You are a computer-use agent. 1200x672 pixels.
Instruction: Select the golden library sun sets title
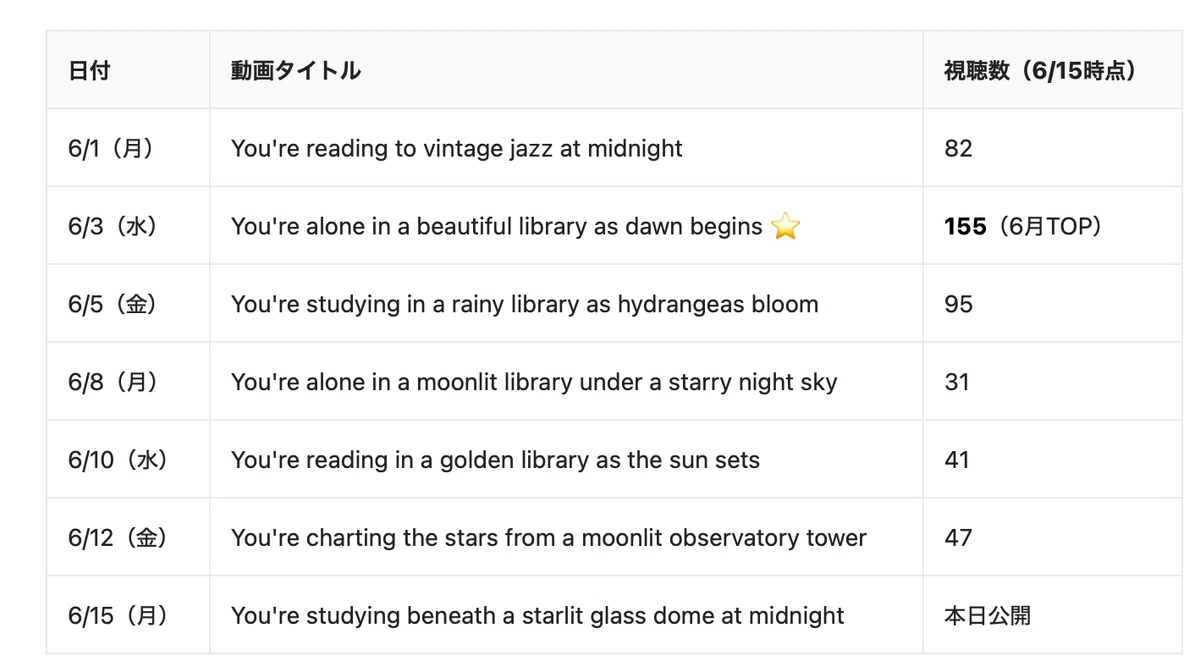[495, 461]
